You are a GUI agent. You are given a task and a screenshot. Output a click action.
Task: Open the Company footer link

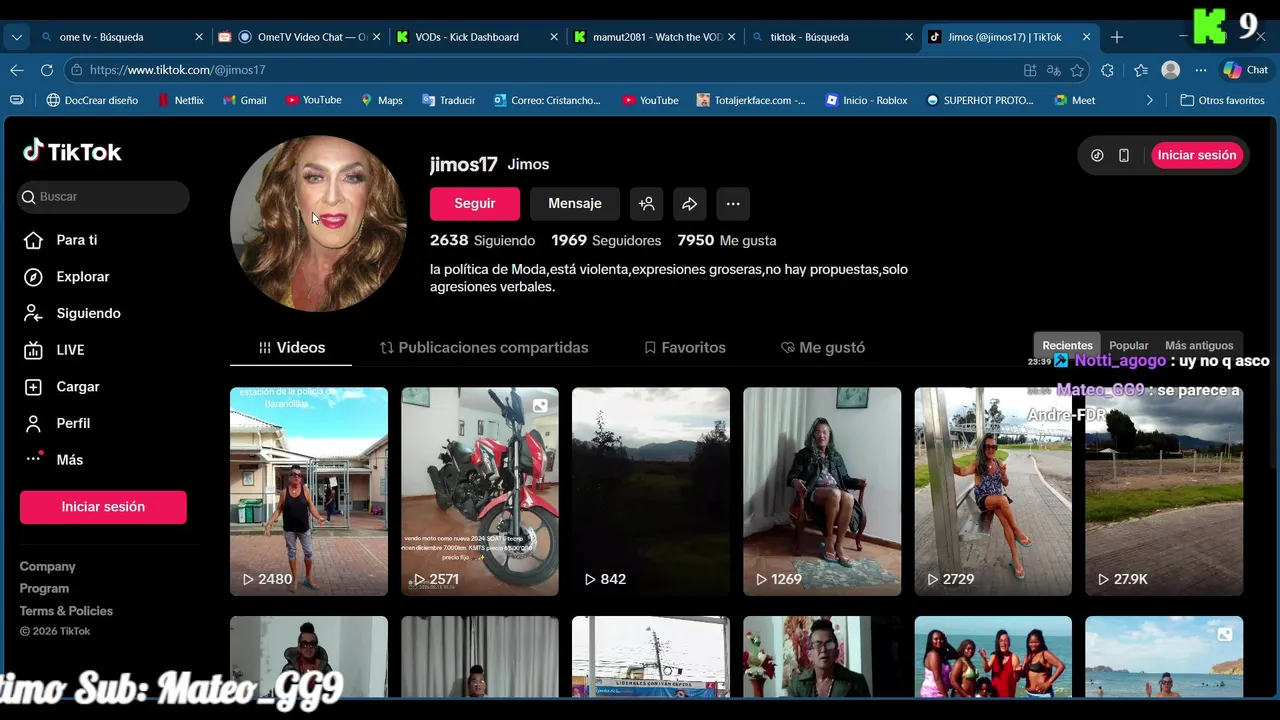coord(47,566)
